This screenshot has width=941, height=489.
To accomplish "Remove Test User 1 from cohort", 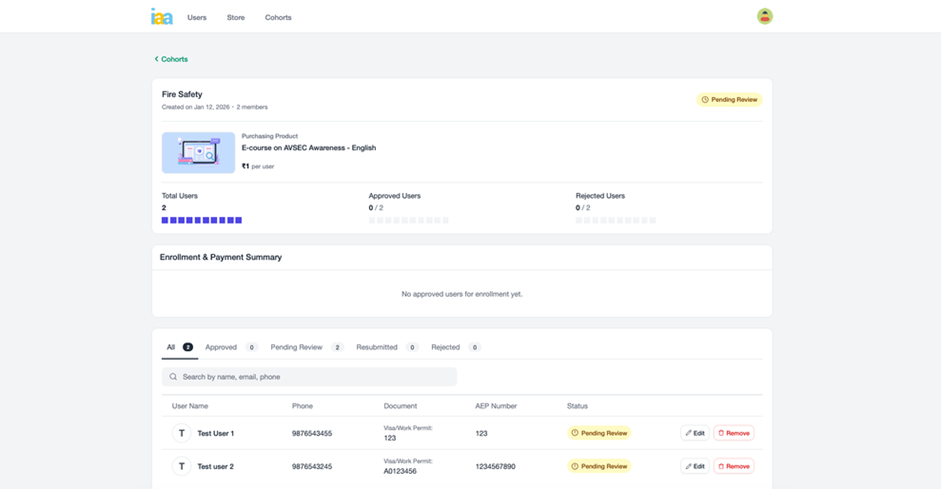I will (733, 433).
